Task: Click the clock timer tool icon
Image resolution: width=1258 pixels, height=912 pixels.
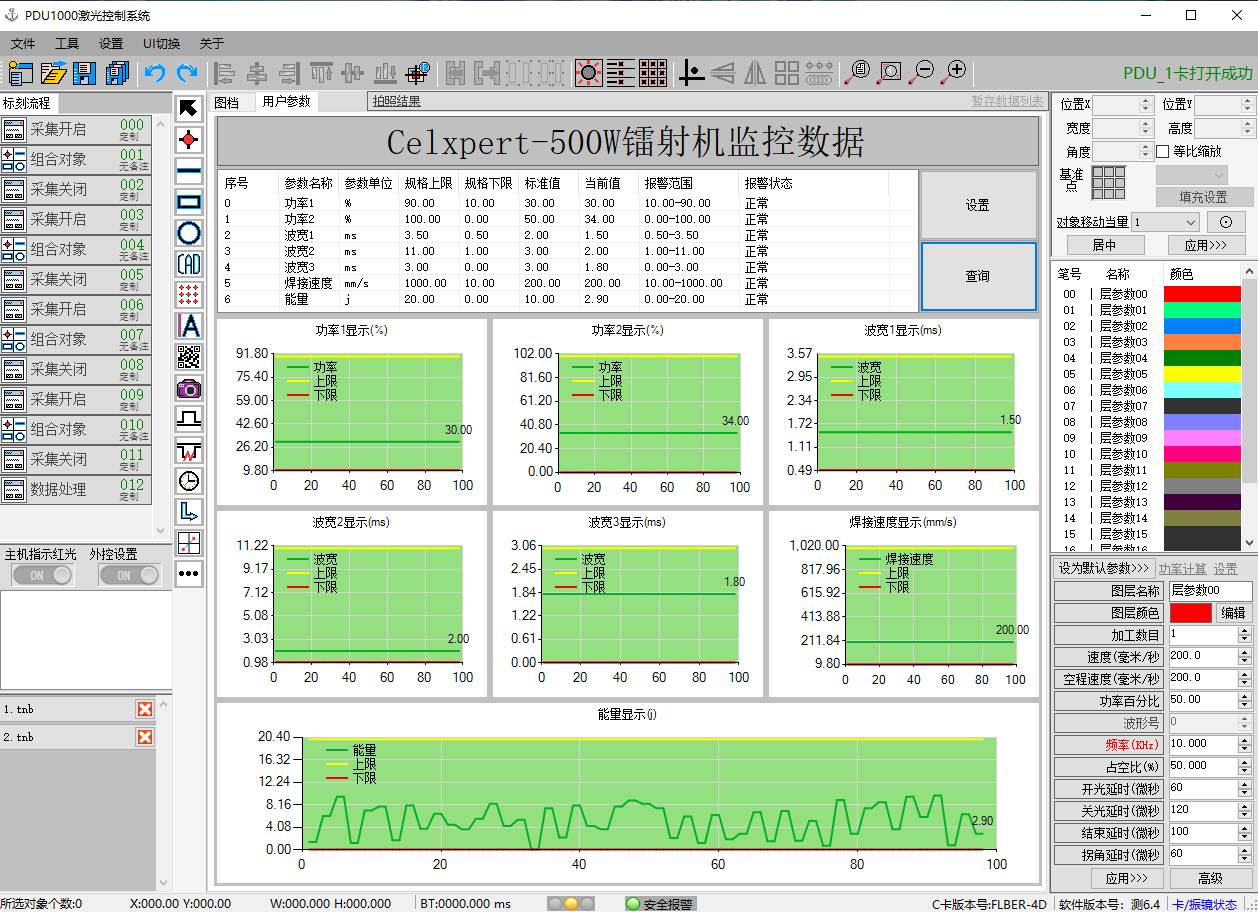Action: coord(189,480)
